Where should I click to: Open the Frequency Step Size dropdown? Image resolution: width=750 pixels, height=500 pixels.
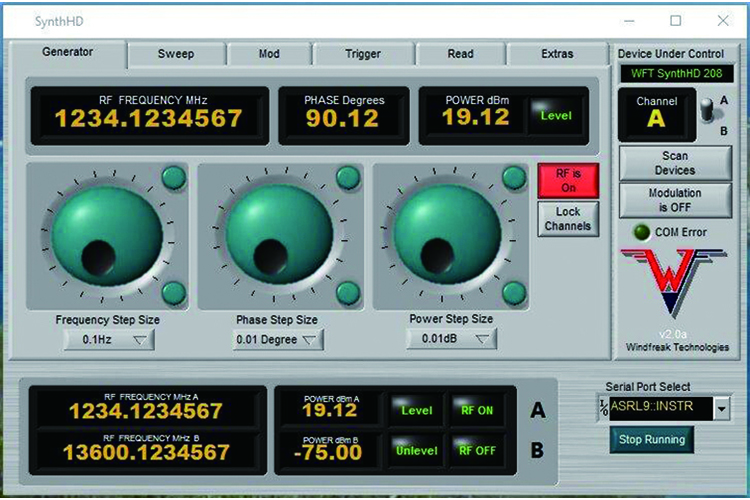109,340
